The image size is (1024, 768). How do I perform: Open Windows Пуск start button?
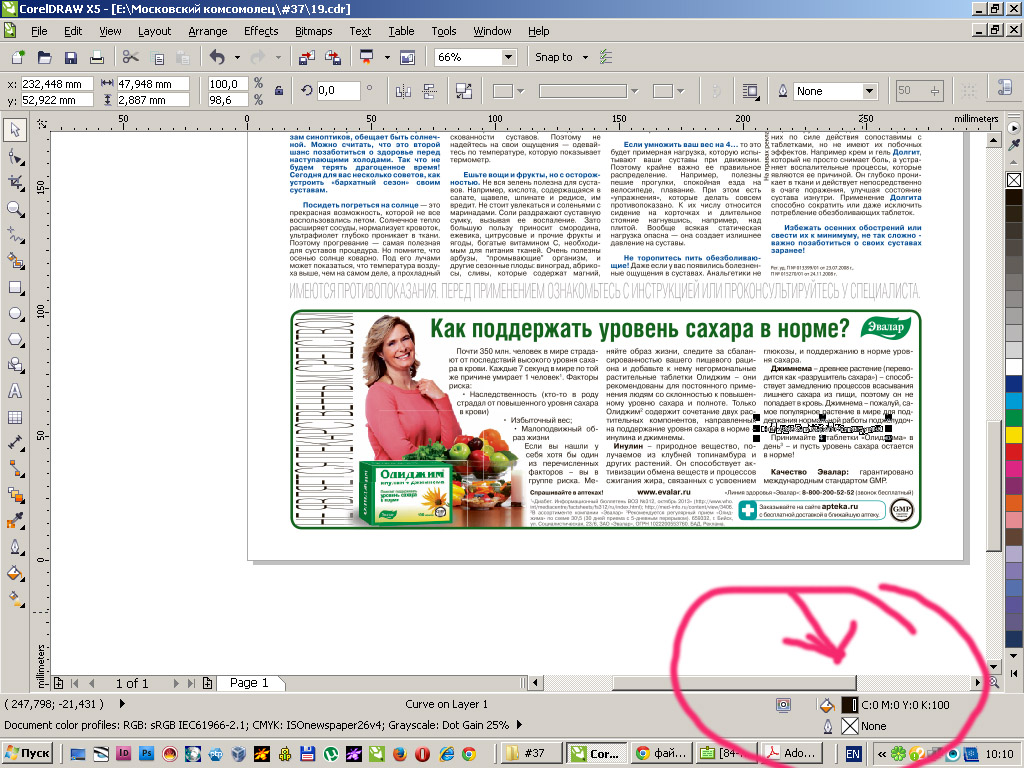coord(28,753)
